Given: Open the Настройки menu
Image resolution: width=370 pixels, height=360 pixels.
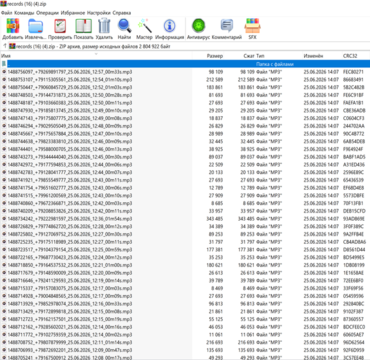Looking at the screenshot, I should point(99,13).
